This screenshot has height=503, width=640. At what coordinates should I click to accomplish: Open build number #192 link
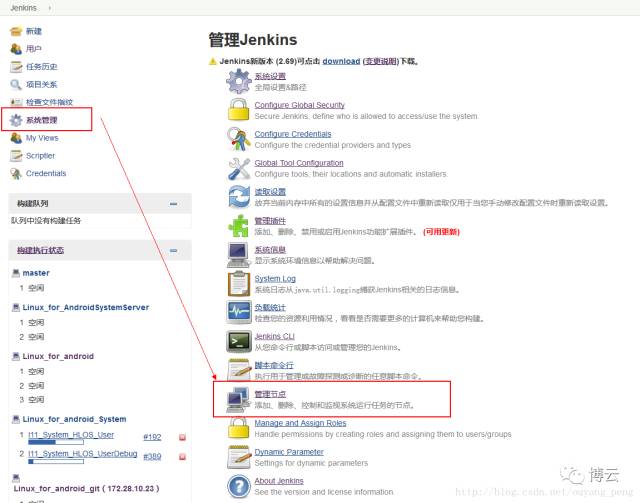point(152,437)
